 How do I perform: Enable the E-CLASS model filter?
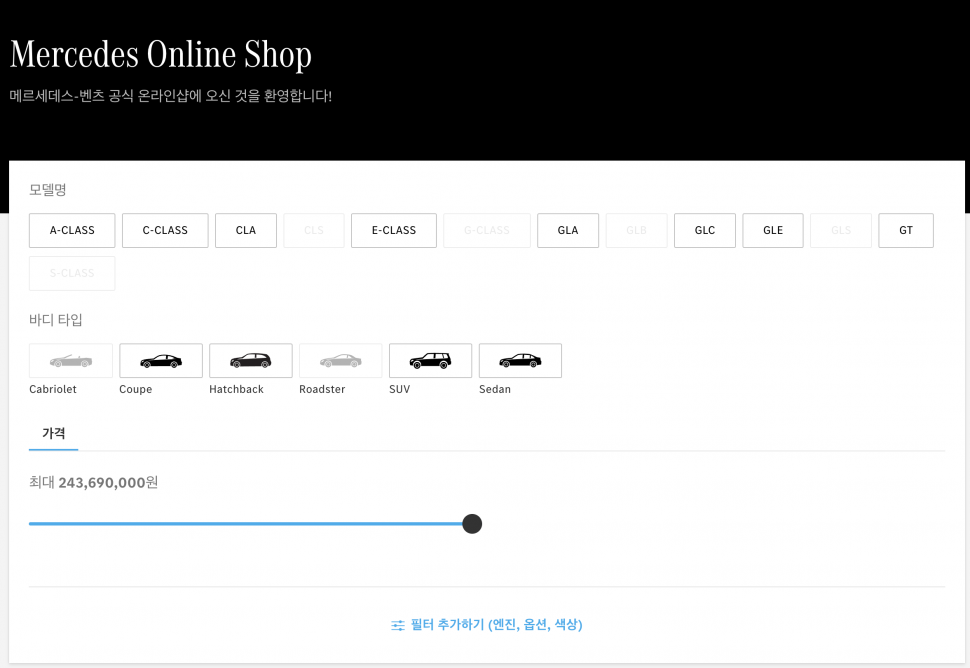393,230
